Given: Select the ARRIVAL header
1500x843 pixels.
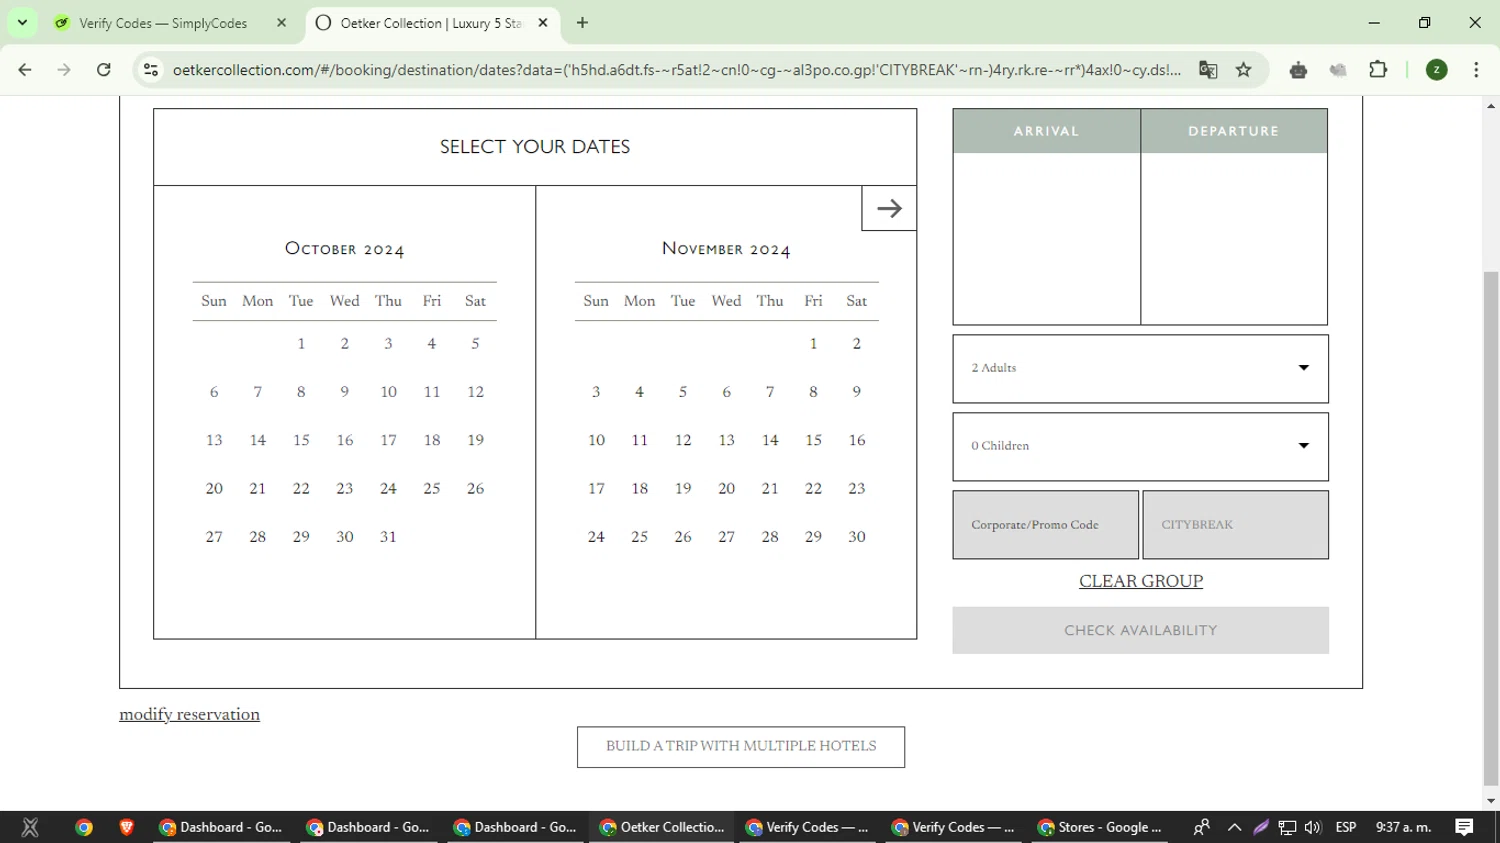Looking at the screenshot, I should click(1046, 131).
